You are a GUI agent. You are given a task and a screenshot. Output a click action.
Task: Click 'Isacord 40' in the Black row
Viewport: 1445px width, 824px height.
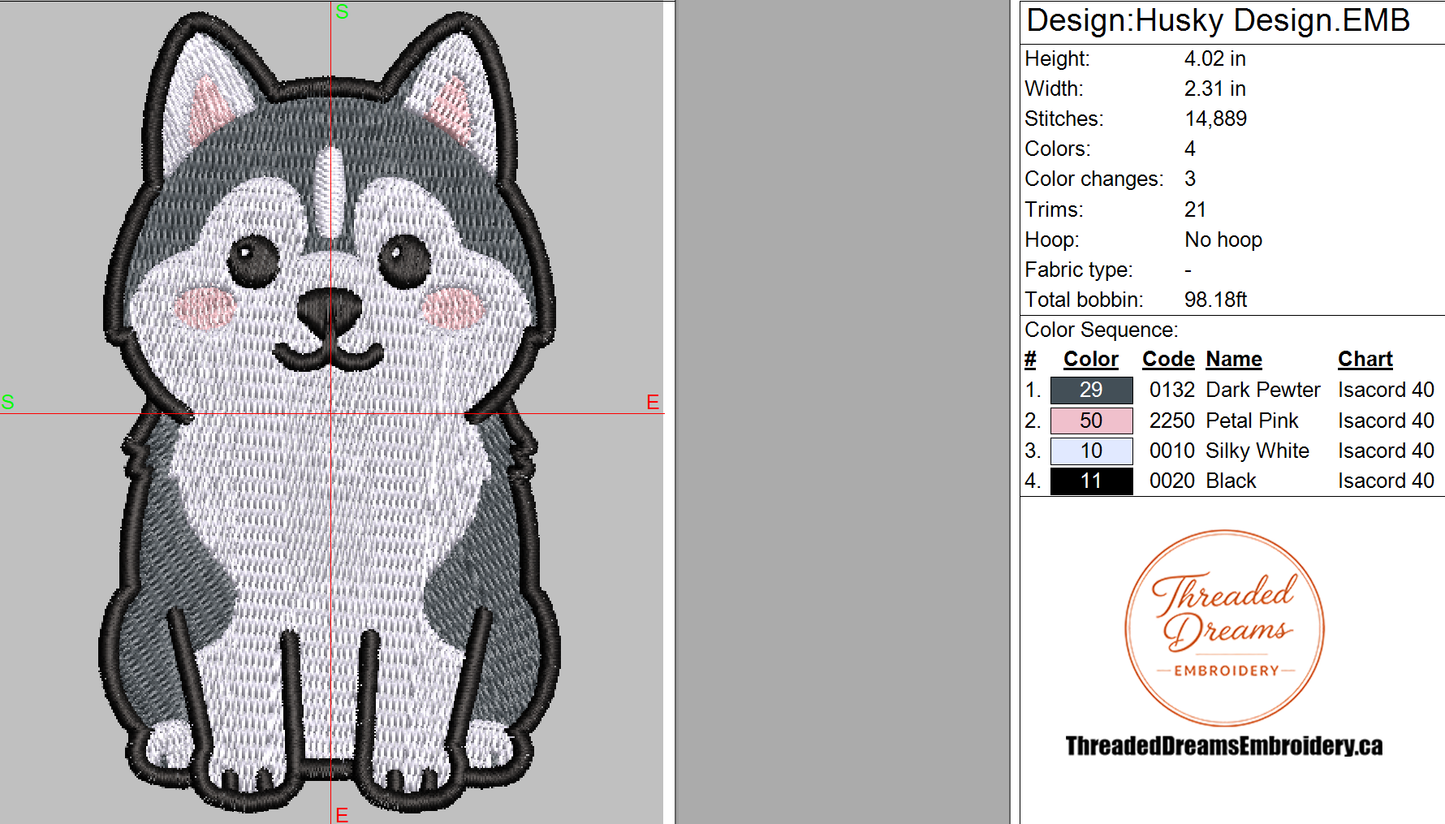[x=1386, y=481]
